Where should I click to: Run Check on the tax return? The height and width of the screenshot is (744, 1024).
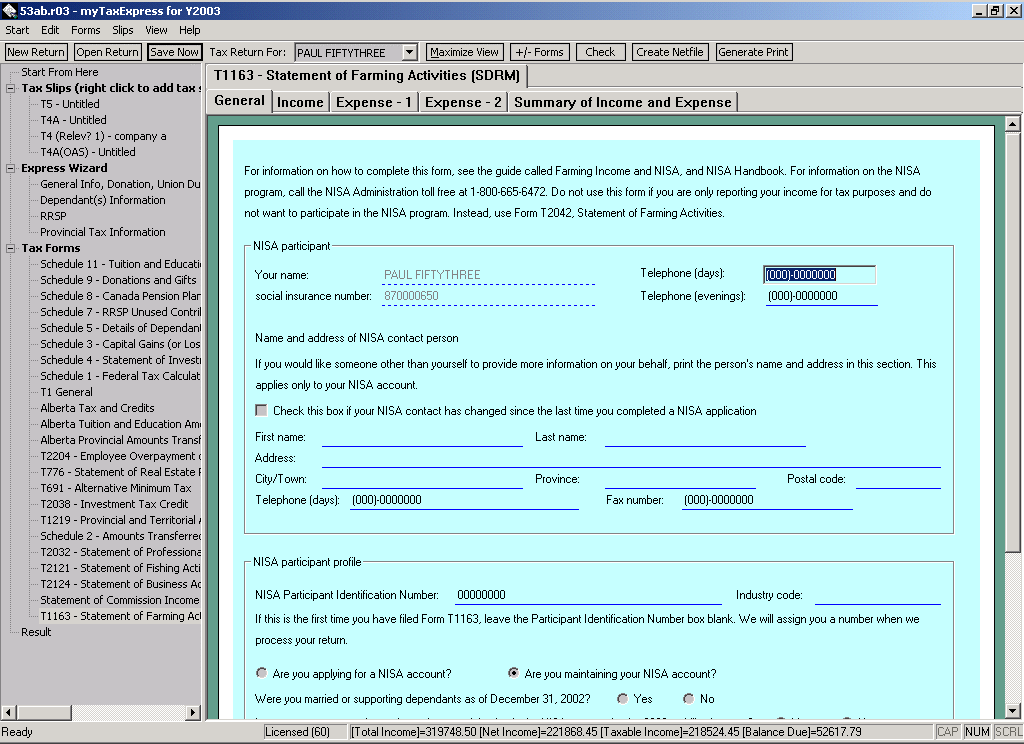[600, 52]
